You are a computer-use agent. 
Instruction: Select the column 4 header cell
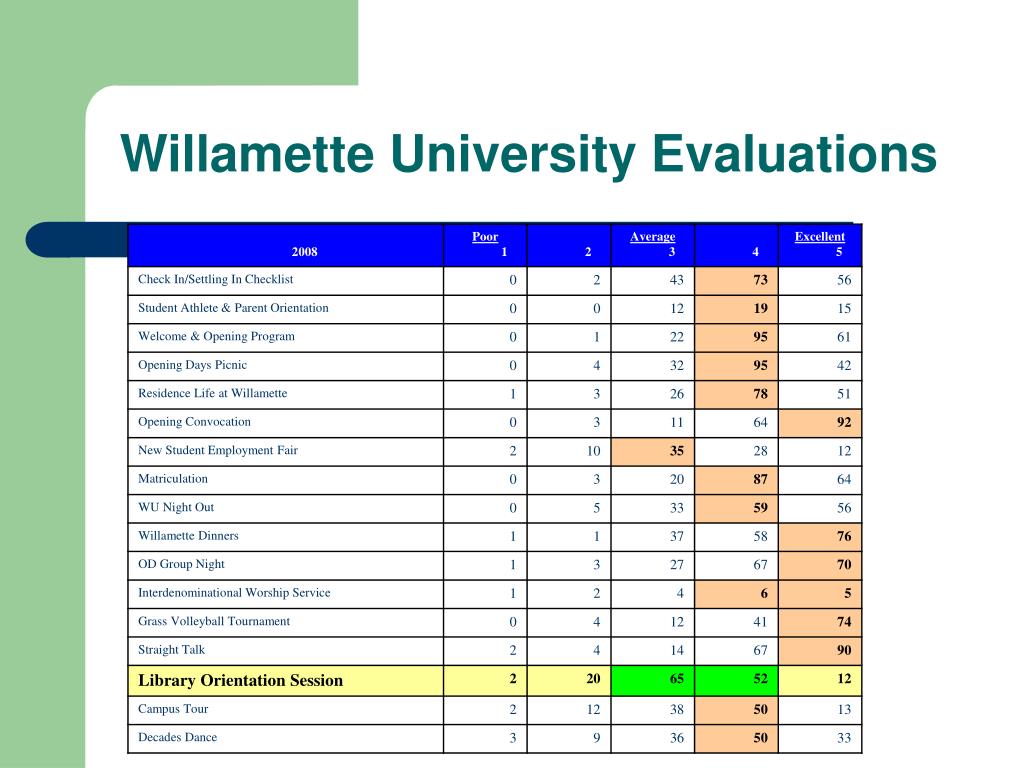[737, 246]
